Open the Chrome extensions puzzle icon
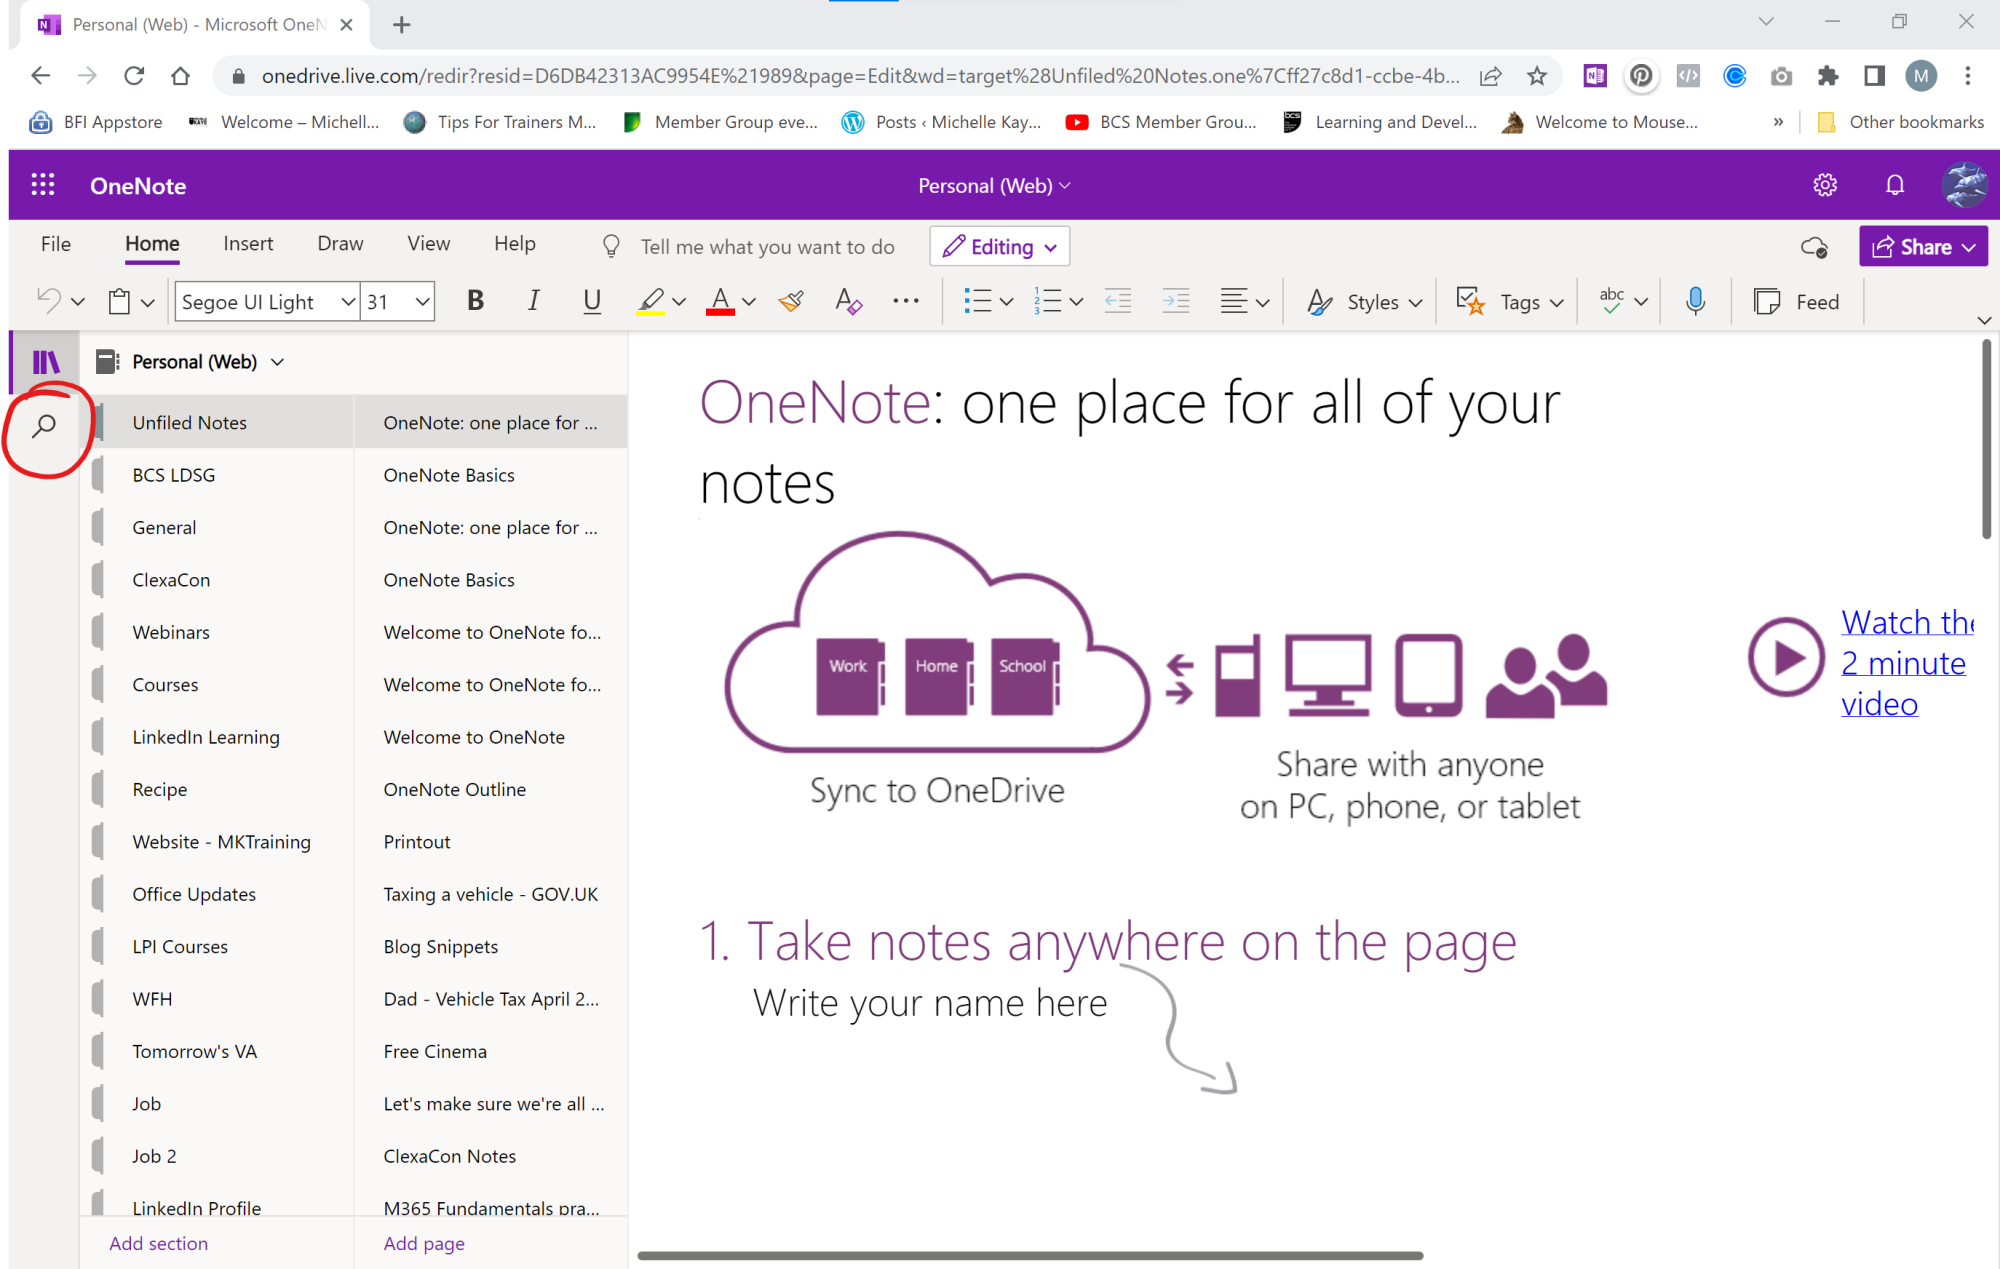The width and height of the screenshot is (2000, 1269). pos(1828,76)
